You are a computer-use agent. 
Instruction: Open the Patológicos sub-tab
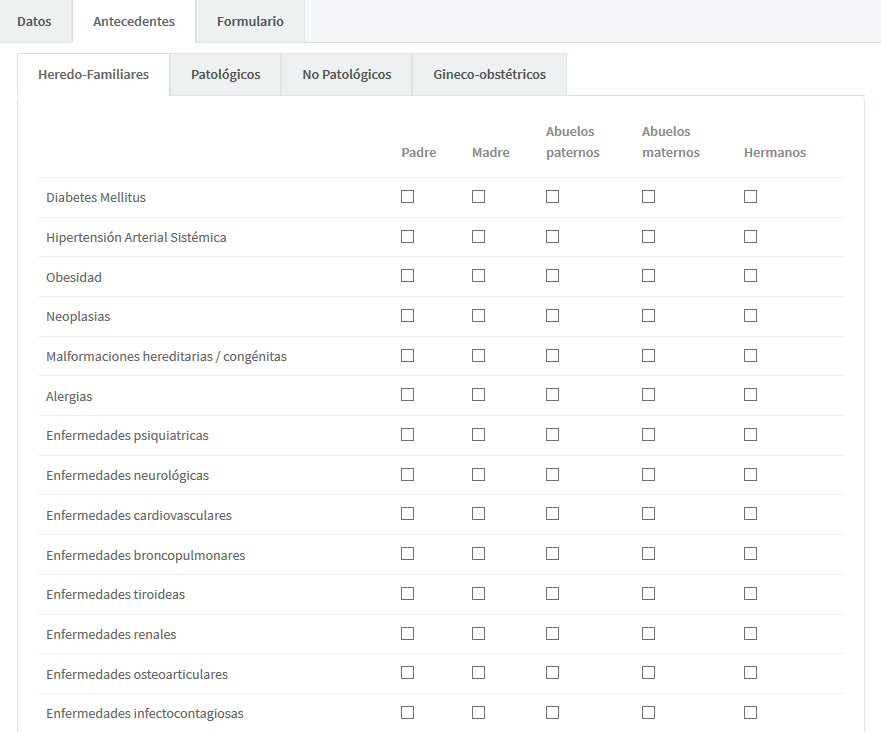point(225,75)
